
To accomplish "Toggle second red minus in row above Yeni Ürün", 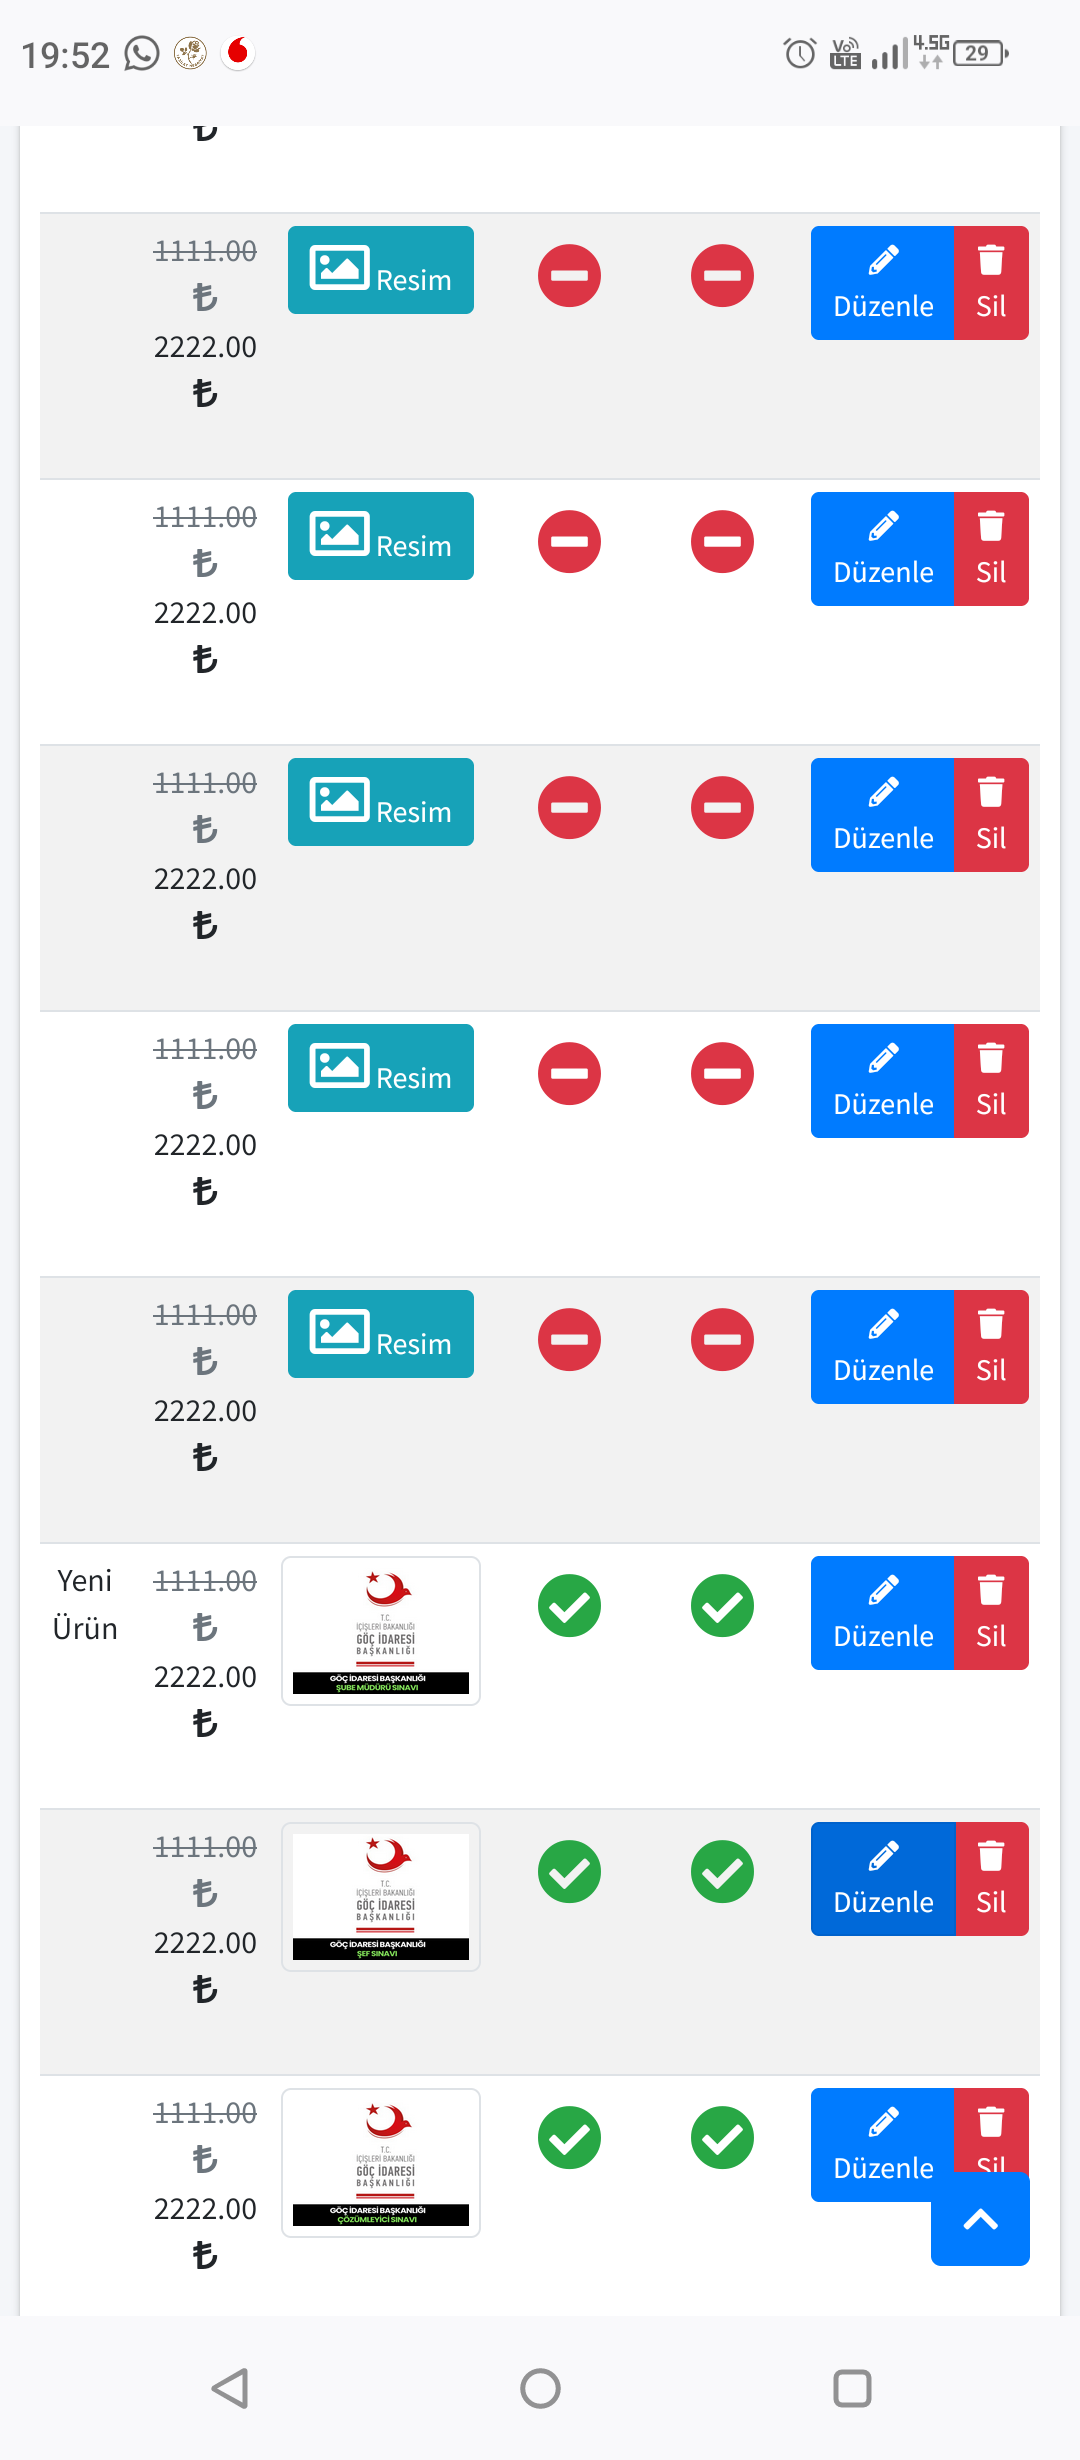I will 722,1340.
